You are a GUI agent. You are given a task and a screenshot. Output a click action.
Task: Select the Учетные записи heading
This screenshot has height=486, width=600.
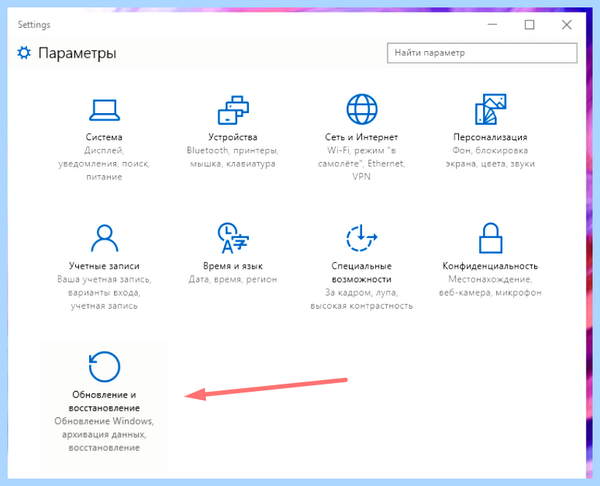tap(104, 266)
